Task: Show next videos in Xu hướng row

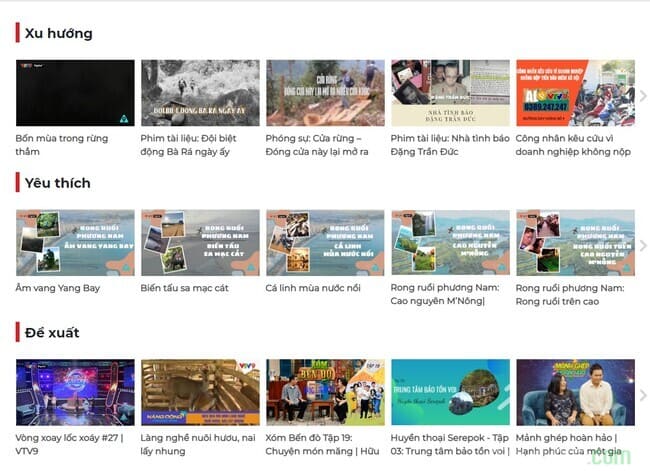Action: pyautogui.click(x=643, y=96)
